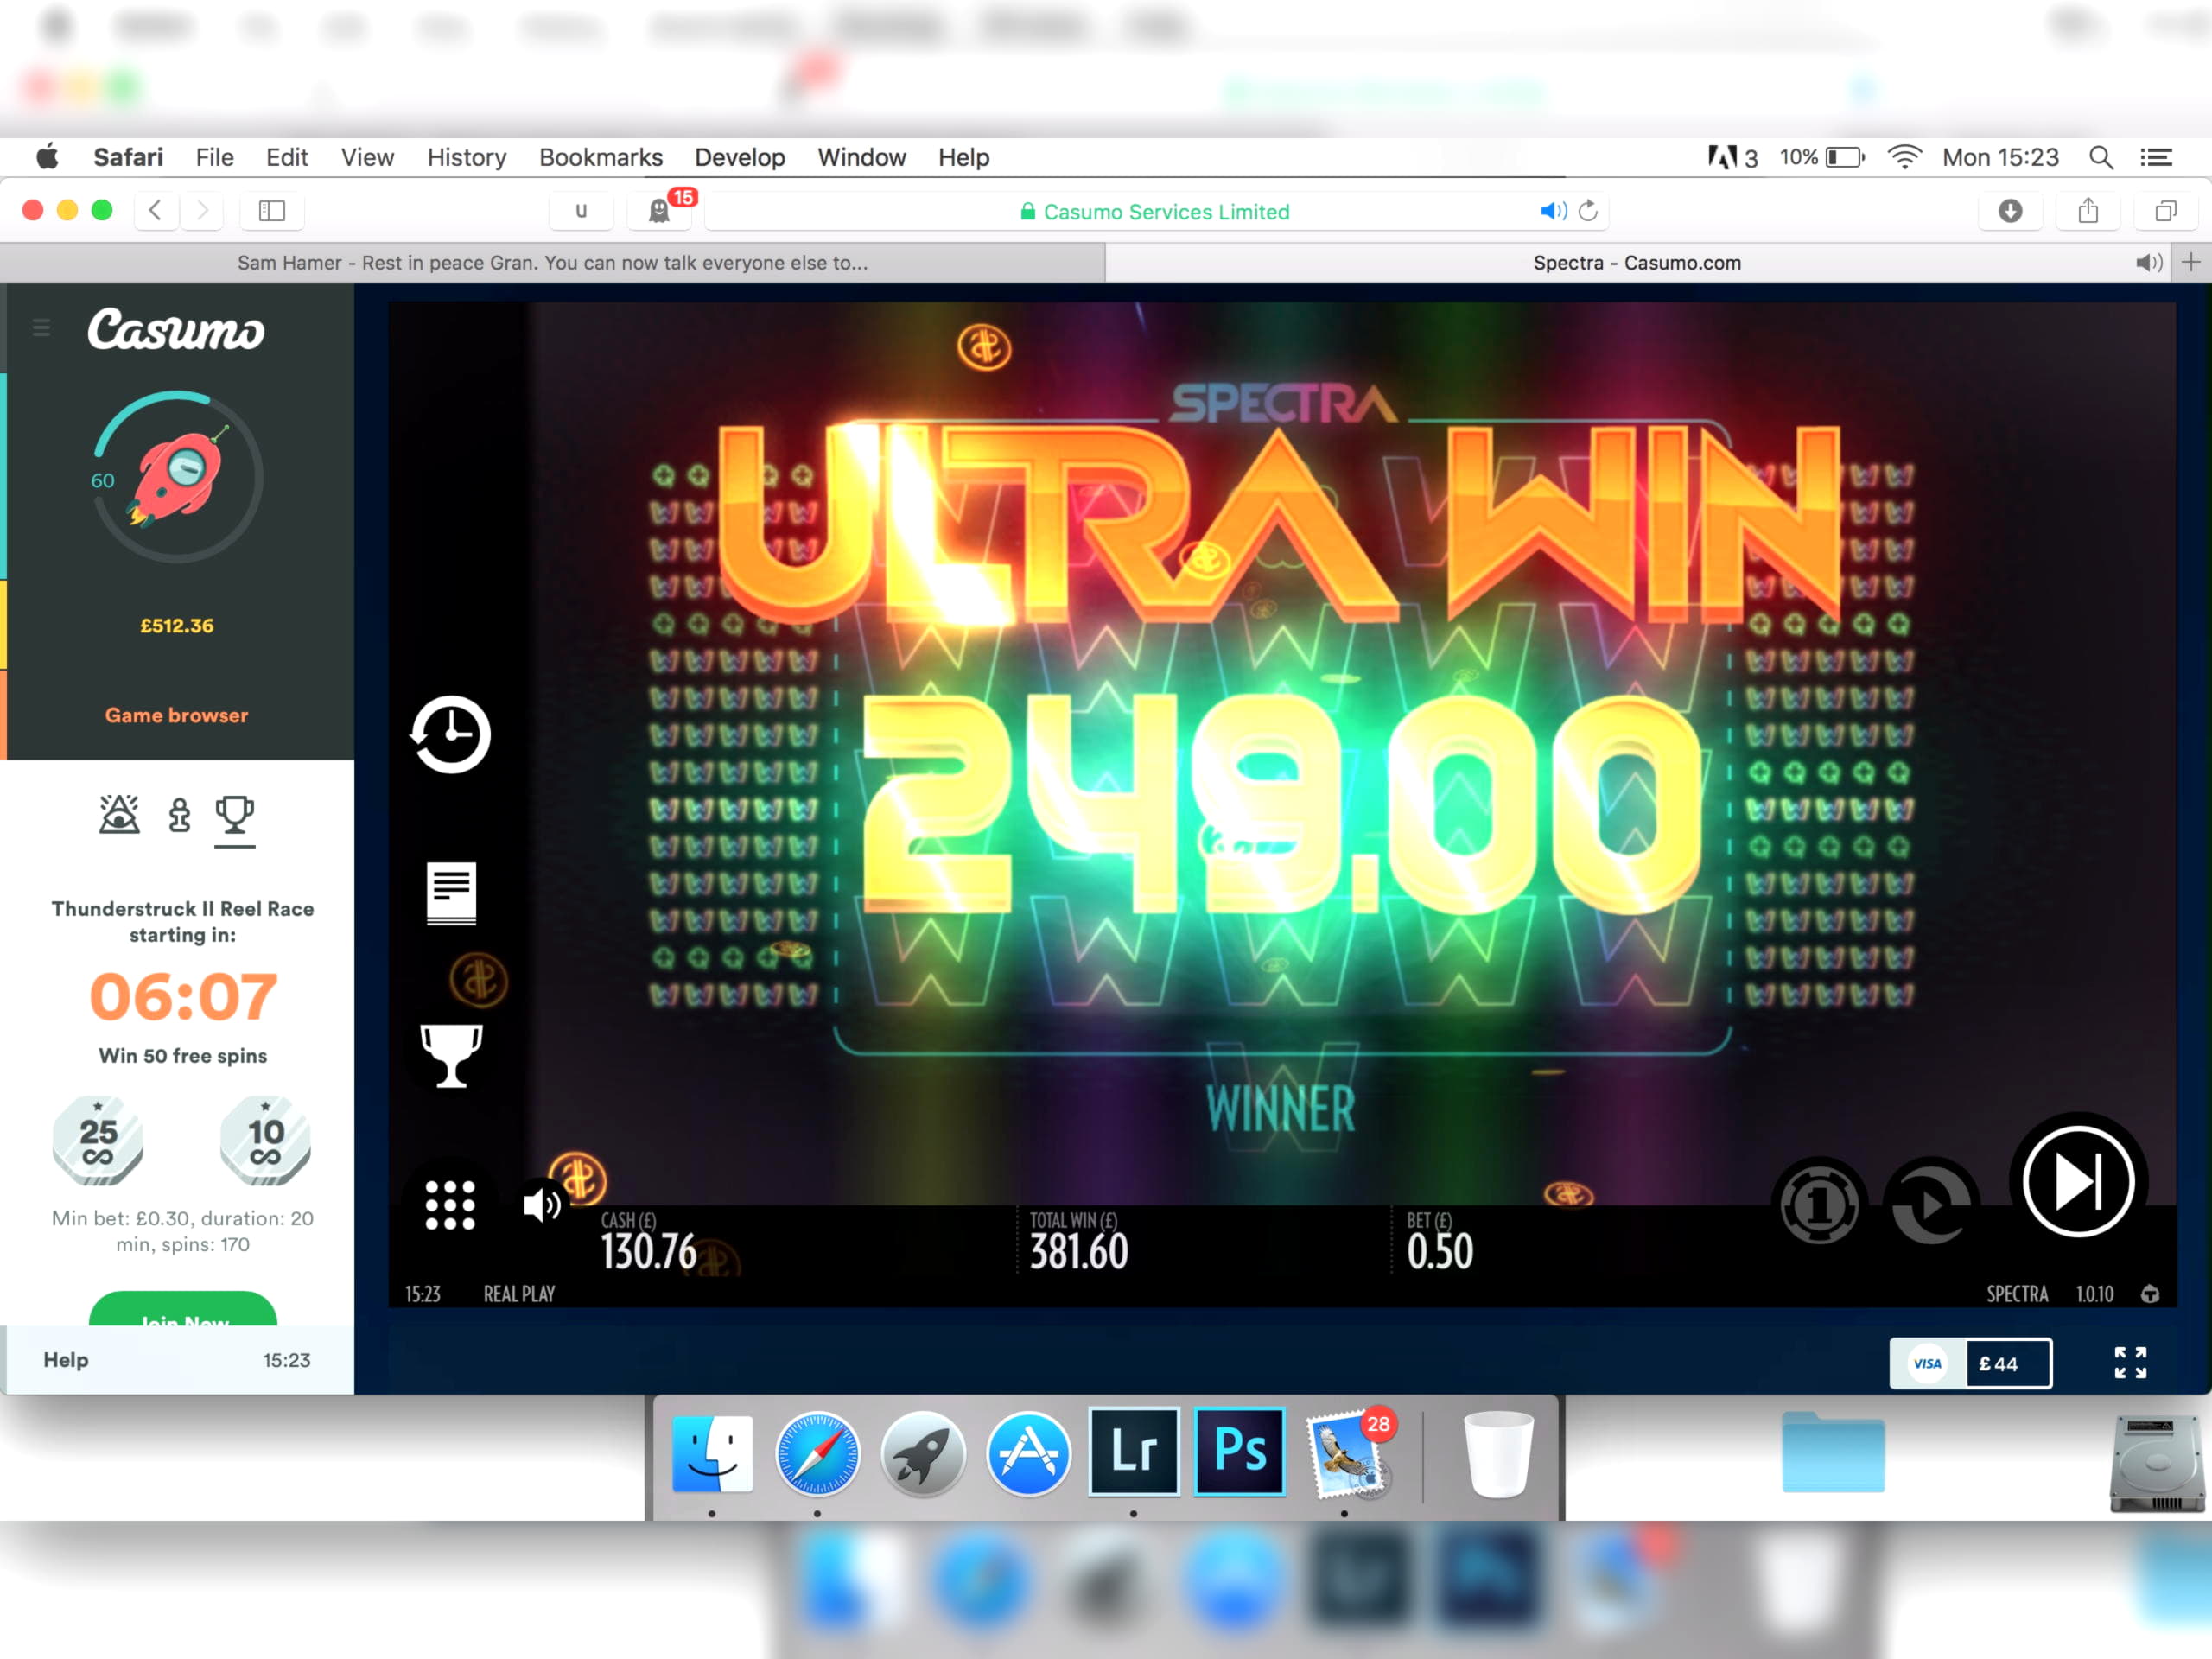Image resolution: width=2212 pixels, height=1659 pixels.
Task: Open the File menu
Action: point(214,157)
